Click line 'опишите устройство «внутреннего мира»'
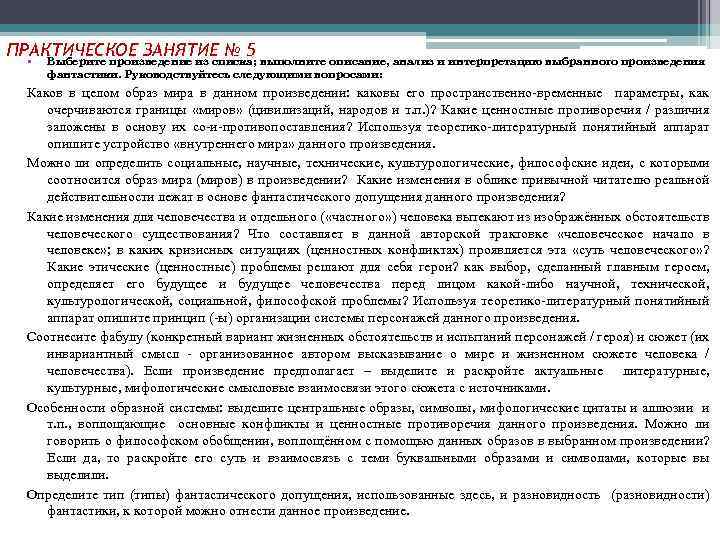The image size is (720, 540). tap(240, 144)
